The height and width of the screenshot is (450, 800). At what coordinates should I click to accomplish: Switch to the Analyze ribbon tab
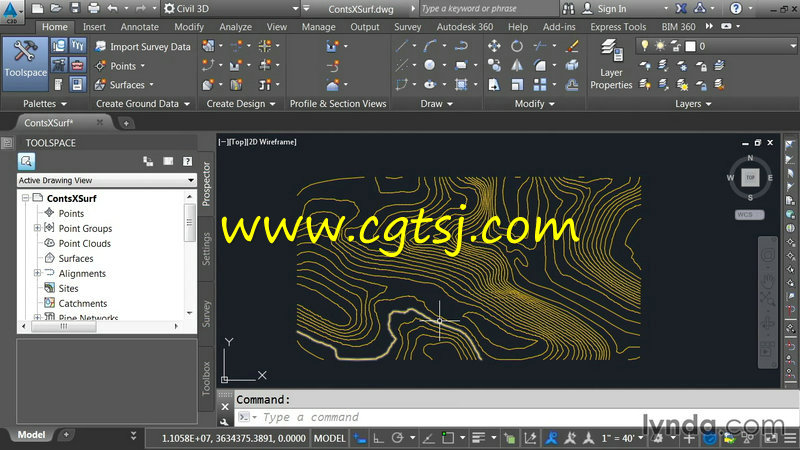[235, 27]
